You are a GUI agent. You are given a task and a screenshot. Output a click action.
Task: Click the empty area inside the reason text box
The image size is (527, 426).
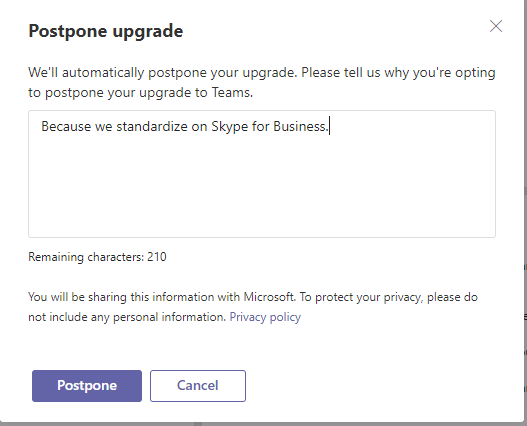[262, 188]
